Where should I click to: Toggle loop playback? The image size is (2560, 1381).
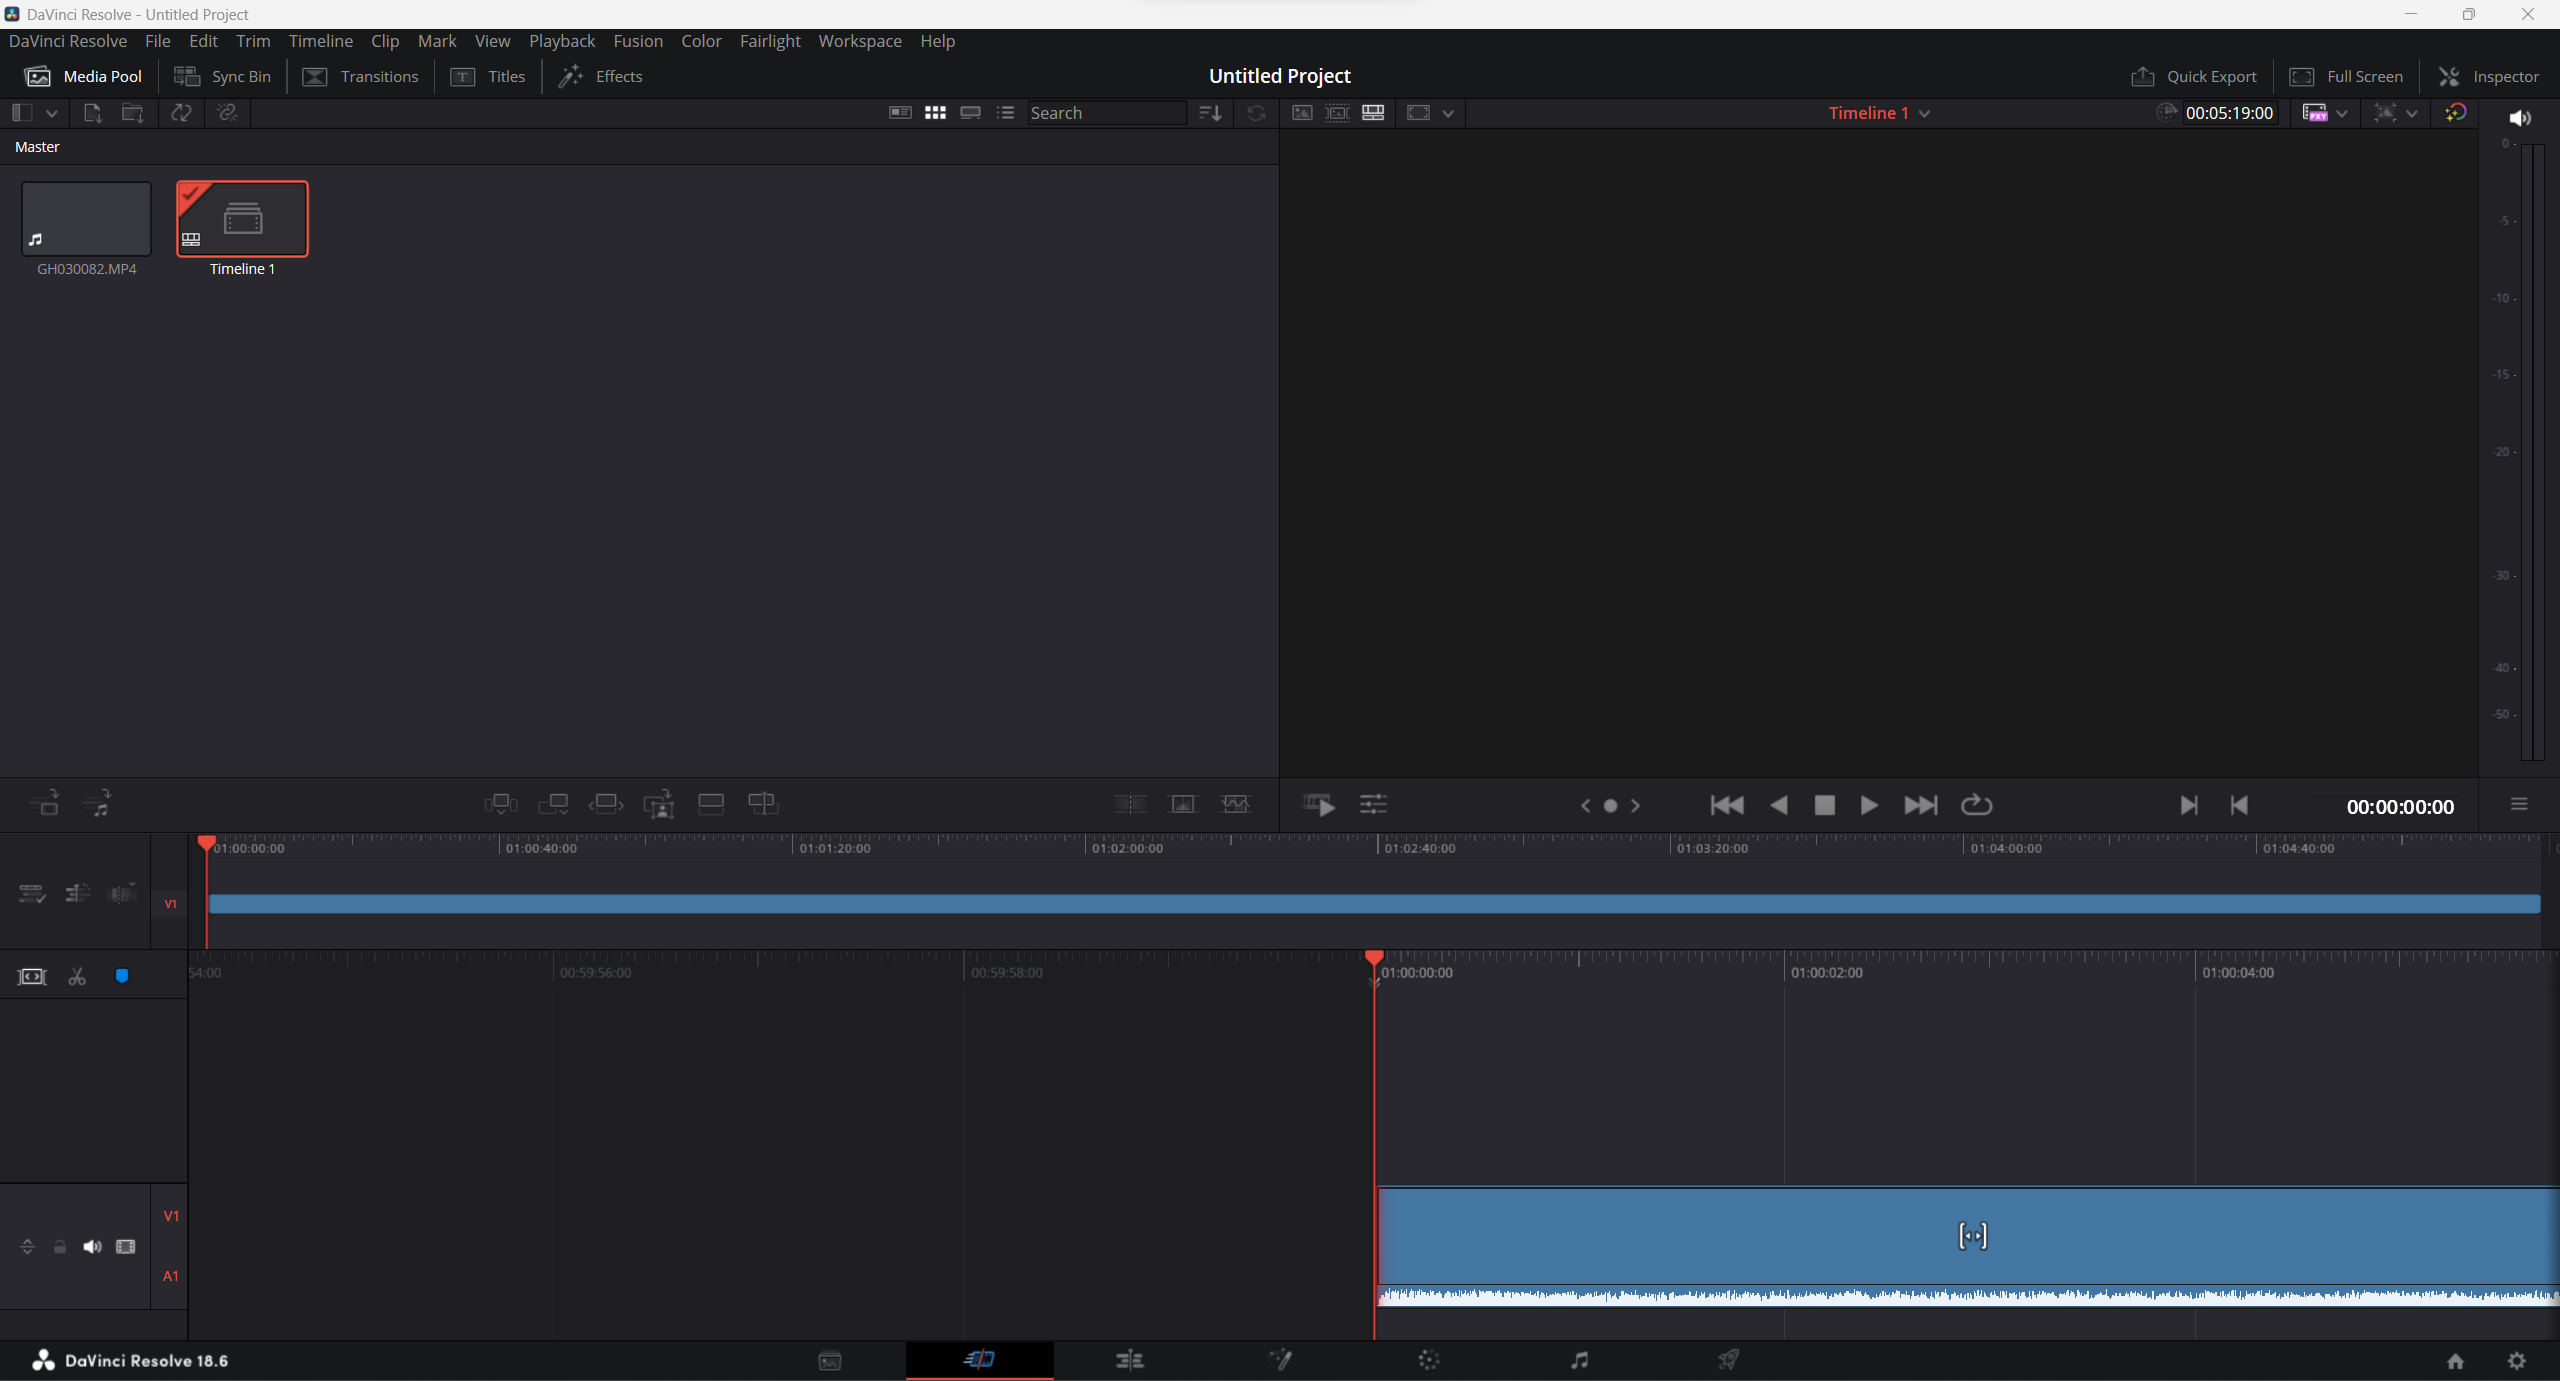click(x=1977, y=805)
